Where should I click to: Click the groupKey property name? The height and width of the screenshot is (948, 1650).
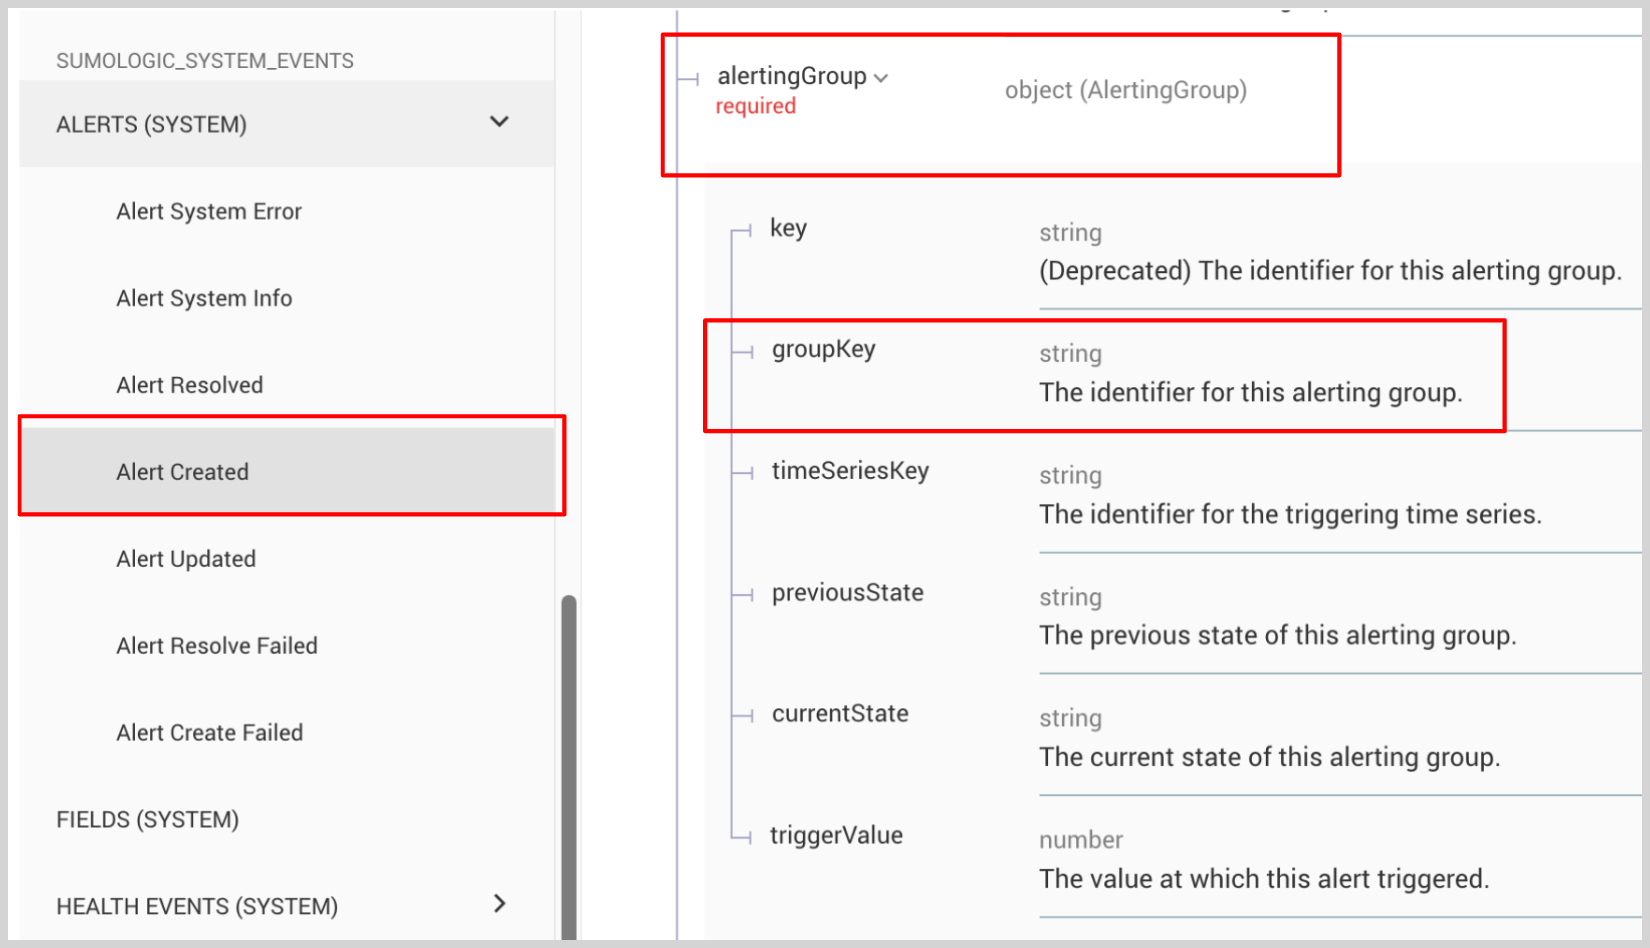[x=823, y=349]
